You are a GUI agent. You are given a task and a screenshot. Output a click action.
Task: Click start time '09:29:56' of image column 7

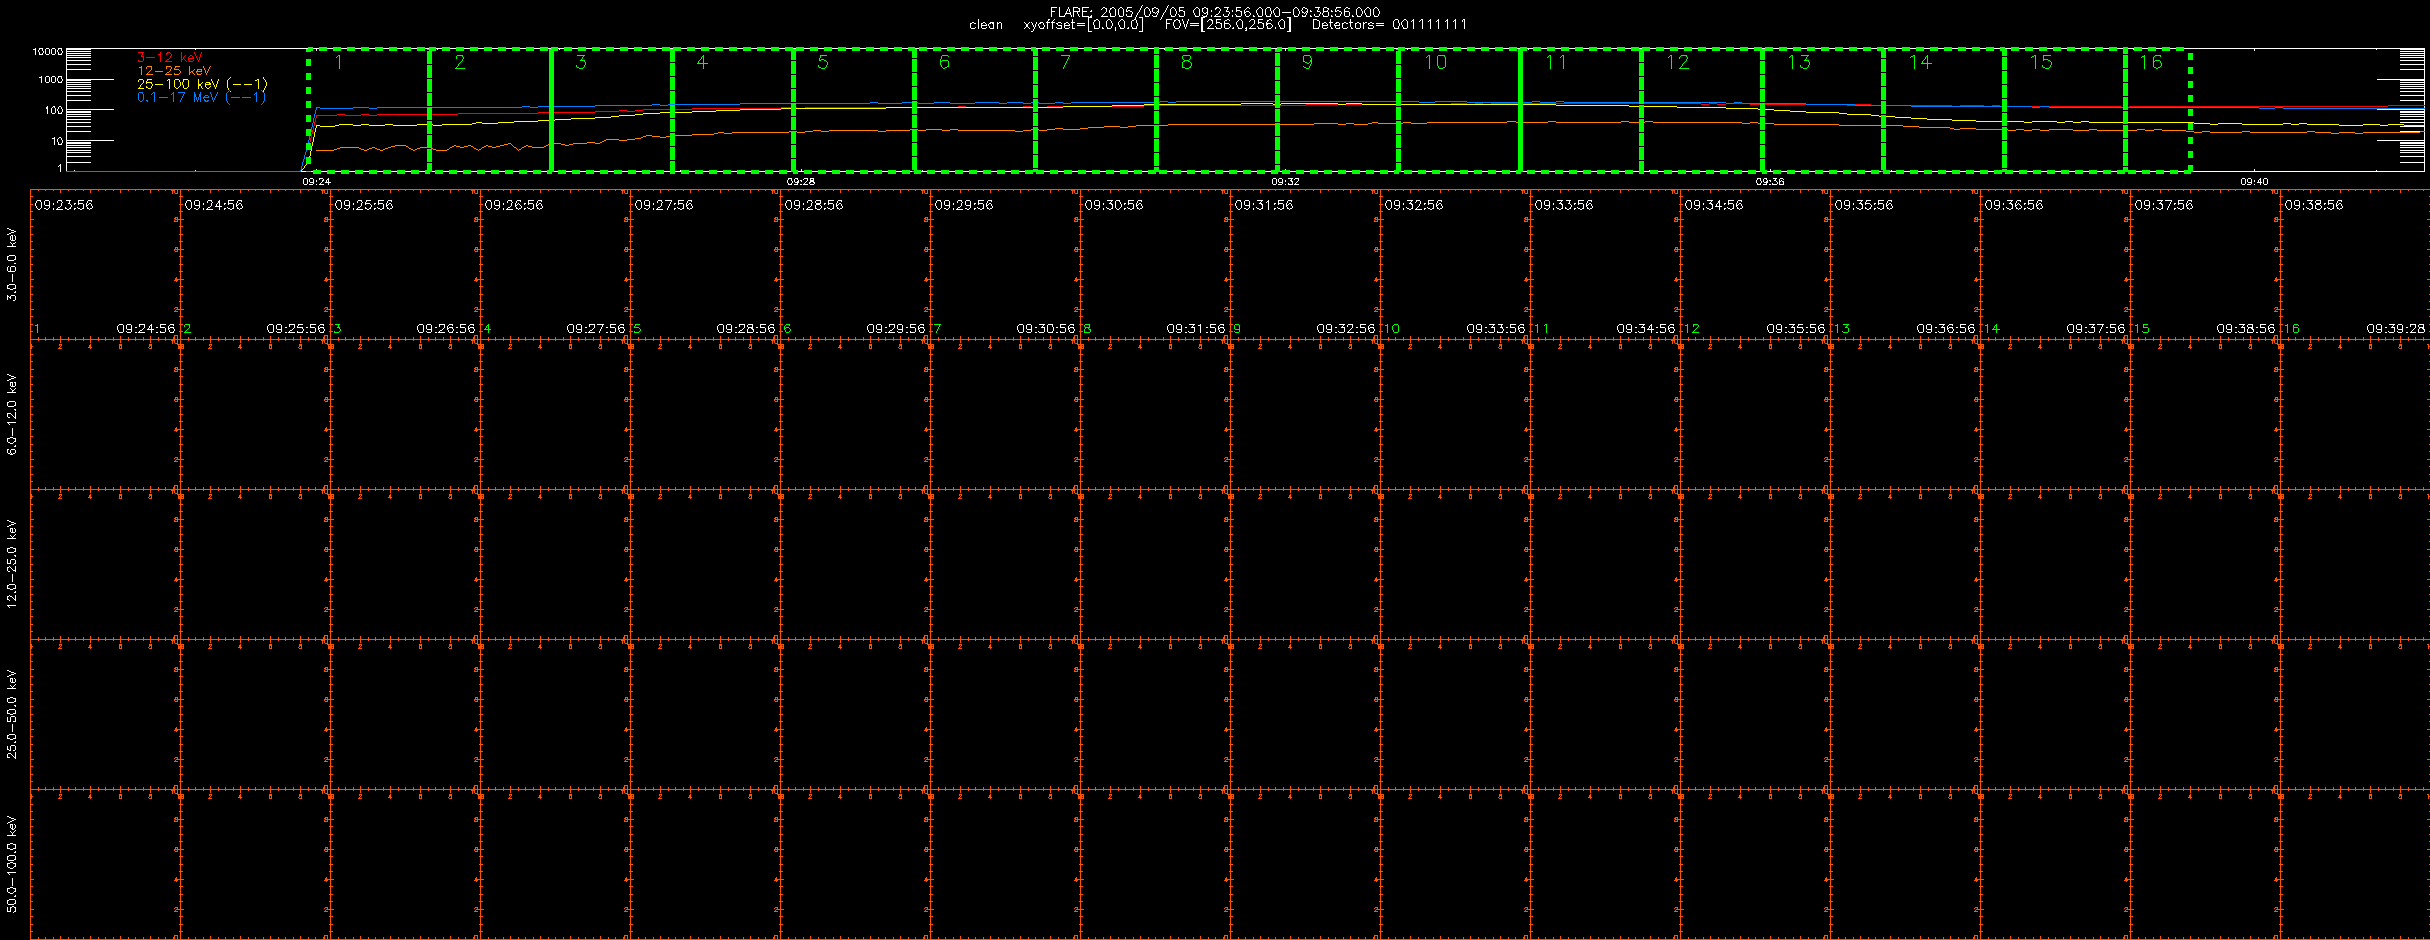click(x=964, y=205)
